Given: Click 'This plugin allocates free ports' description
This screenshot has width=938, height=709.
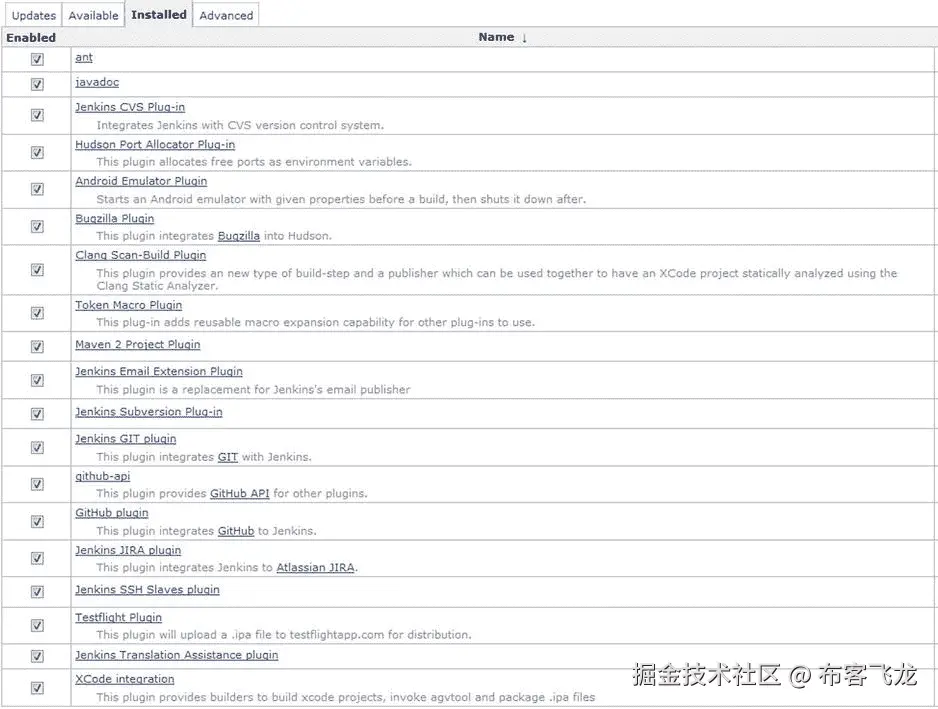Looking at the screenshot, I should (254, 162).
